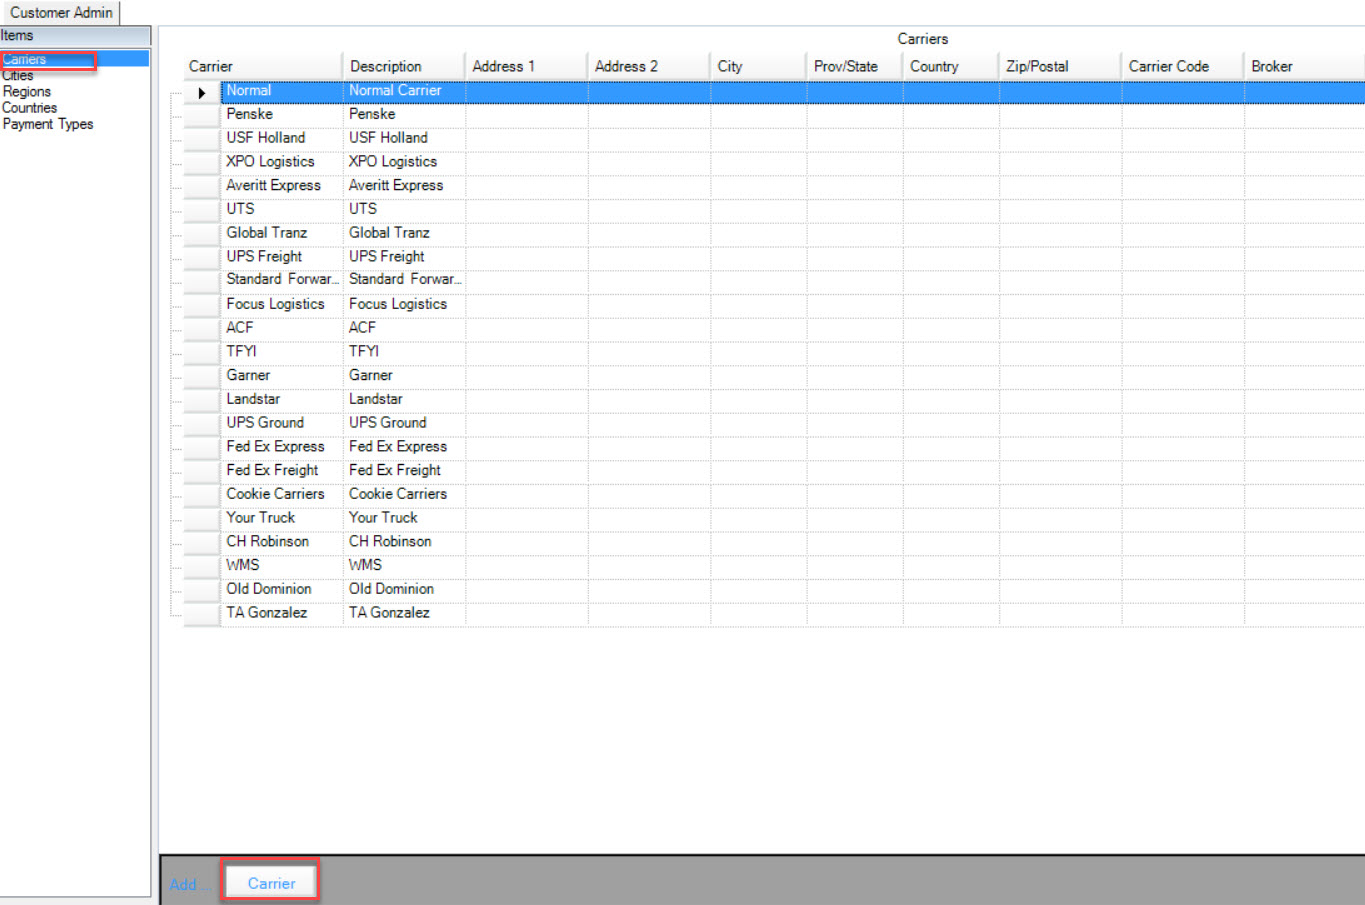Sort by the Carrier column header
Viewport: 1365px width, 905px height.
(x=262, y=66)
